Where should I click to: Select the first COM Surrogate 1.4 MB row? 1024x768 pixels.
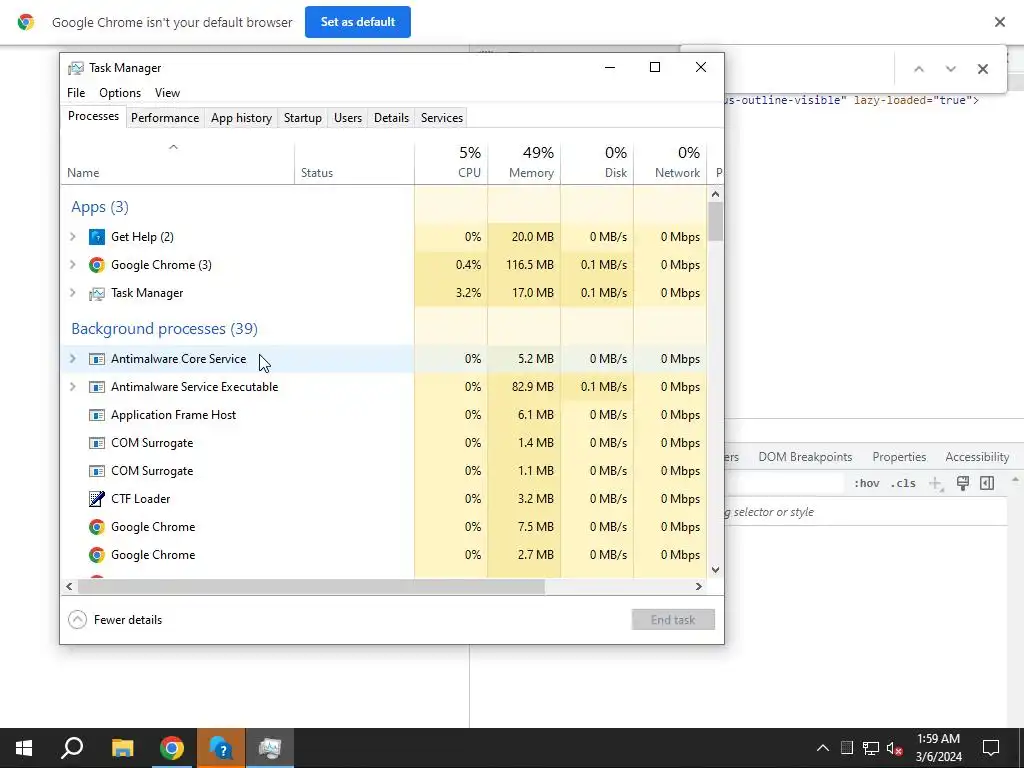tap(384, 443)
